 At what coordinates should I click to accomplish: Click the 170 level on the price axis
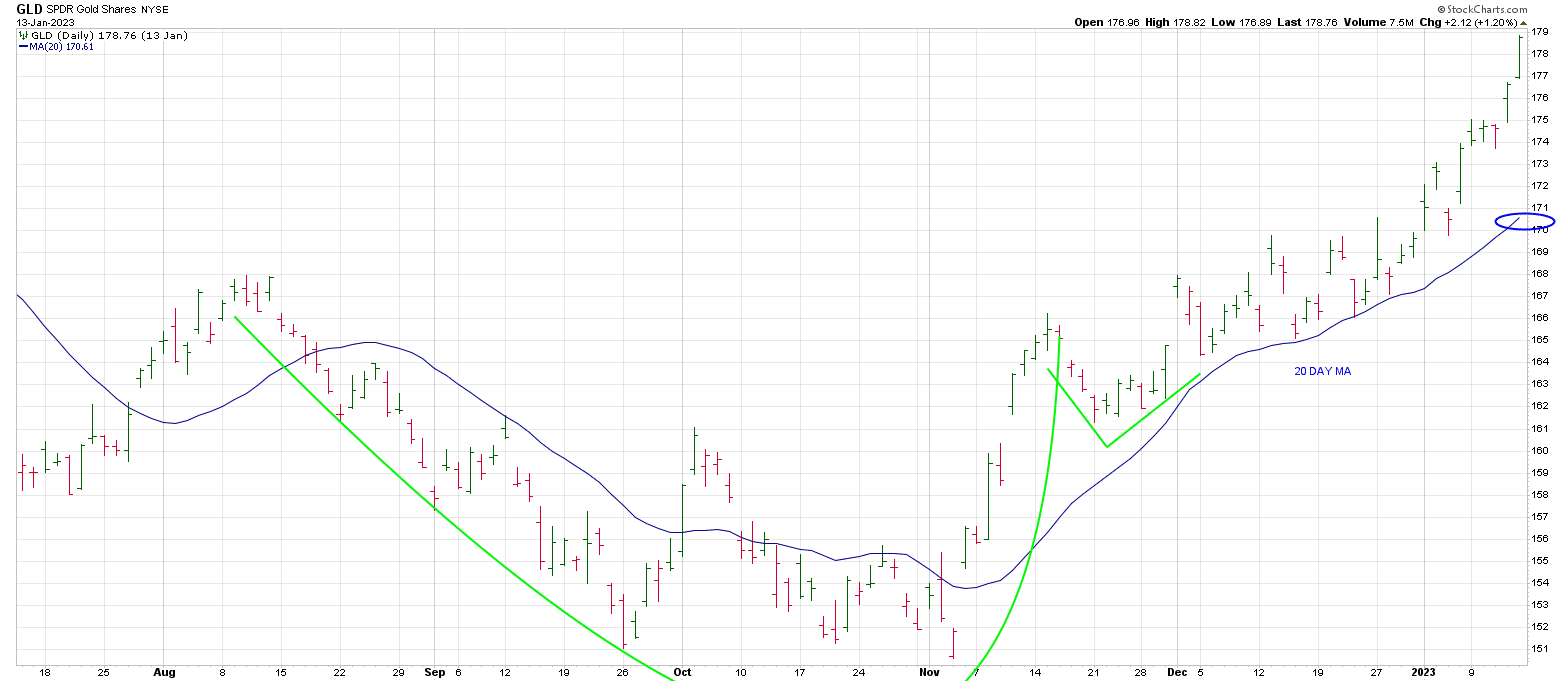point(1540,230)
